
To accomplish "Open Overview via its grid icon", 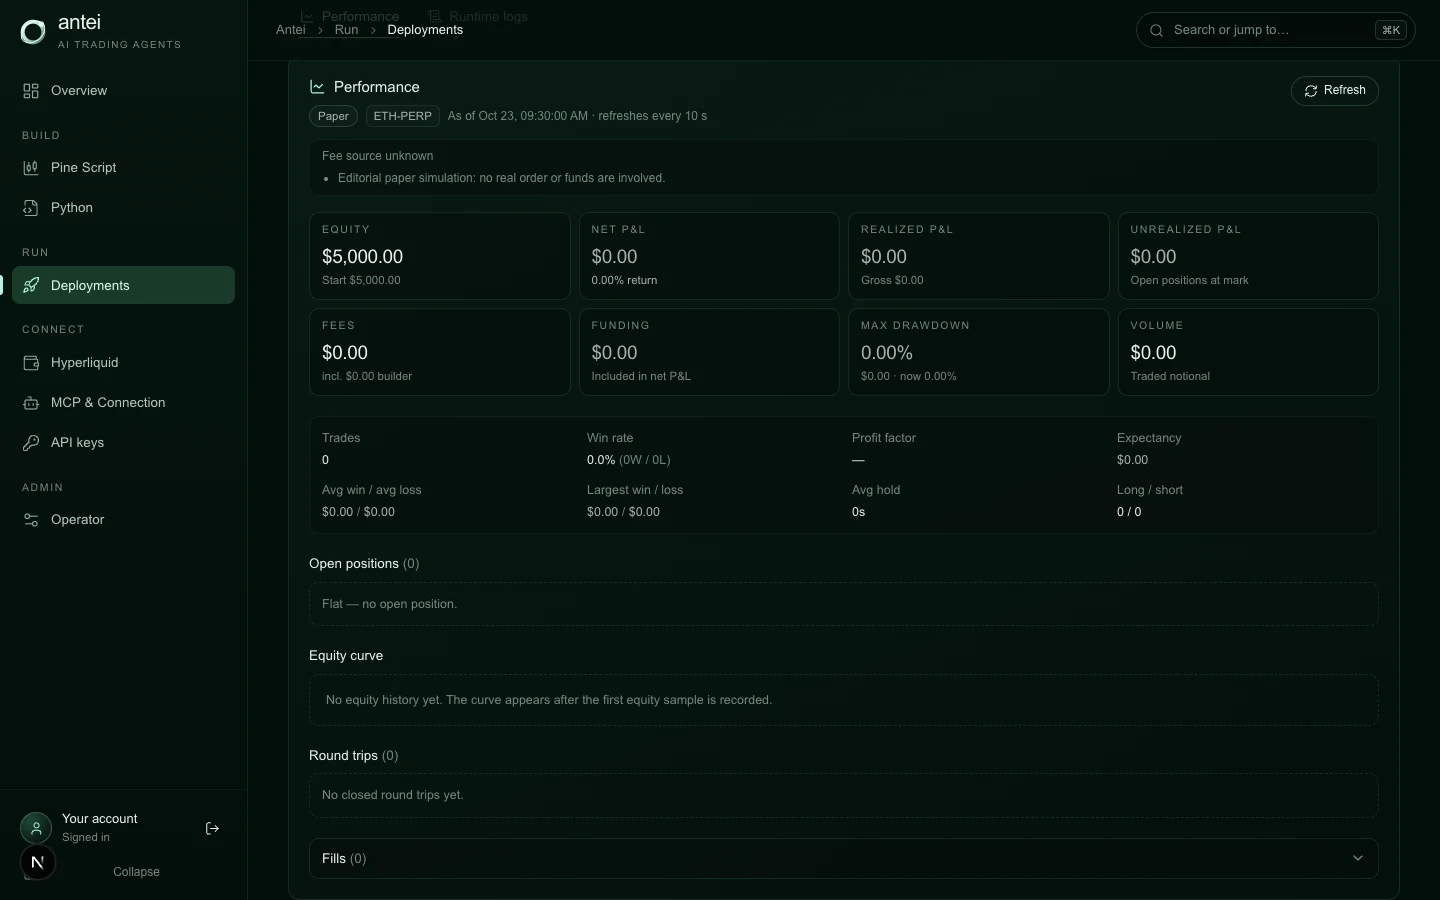I will point(31,91).
